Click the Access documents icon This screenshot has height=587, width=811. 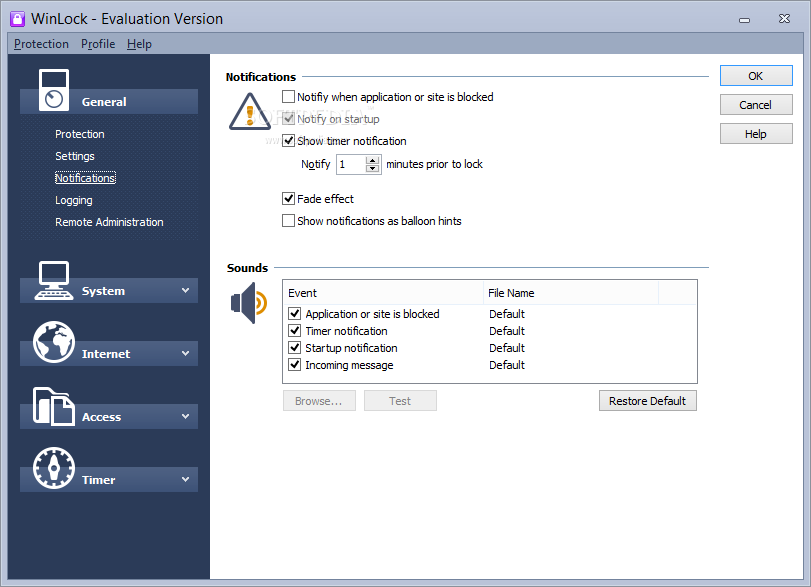53,406
